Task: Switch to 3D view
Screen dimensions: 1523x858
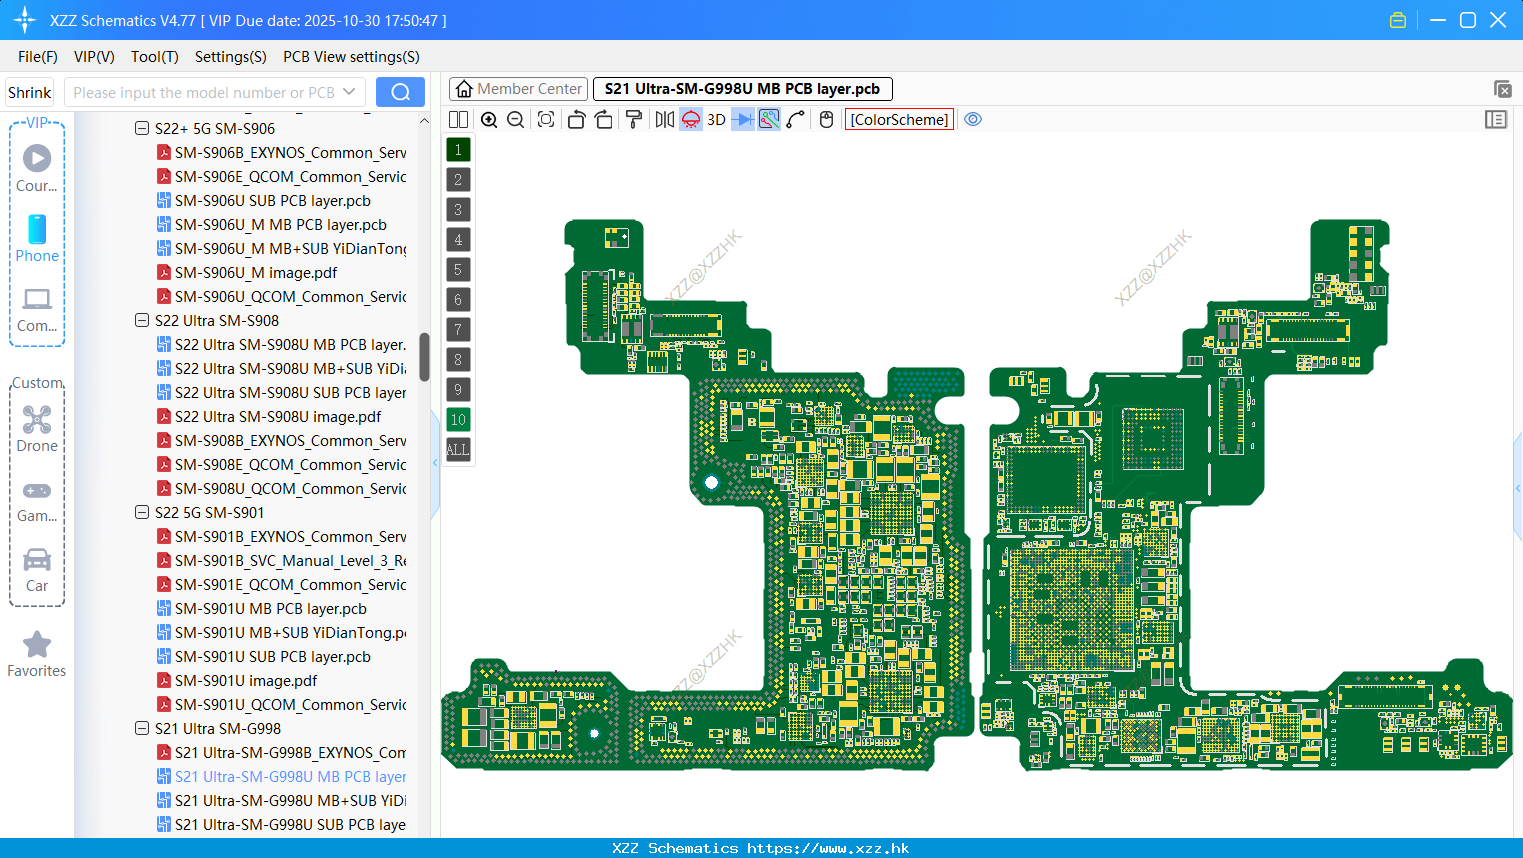Action: tap(716, 120)
